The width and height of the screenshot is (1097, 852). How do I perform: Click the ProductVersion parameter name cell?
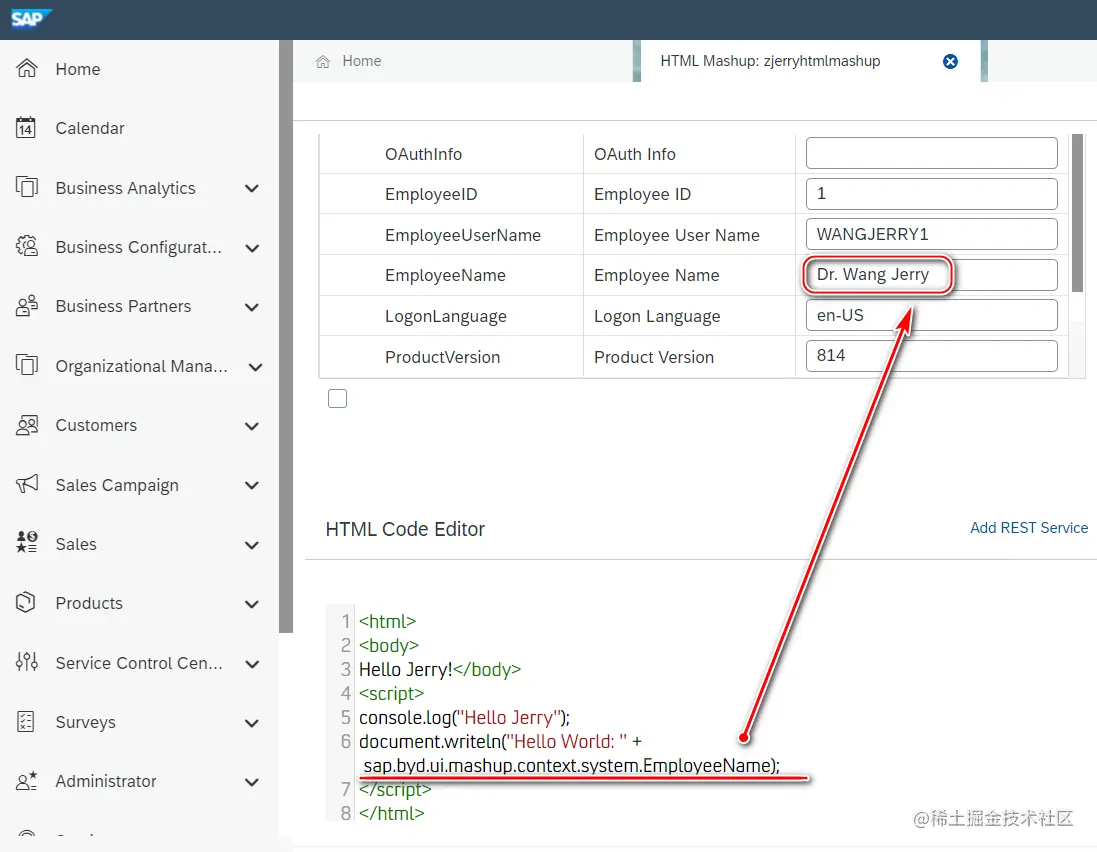tap(442, 357)
